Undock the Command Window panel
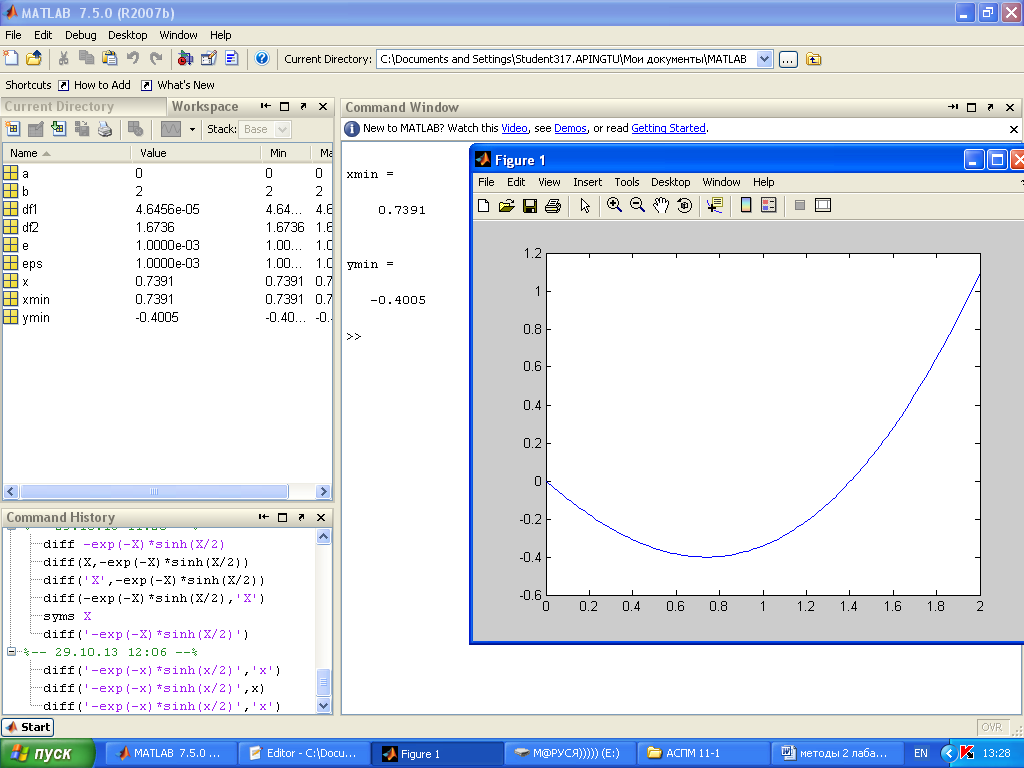Image resolution: width=1024 pixels, height=768 pixels. tap(990, 107)
